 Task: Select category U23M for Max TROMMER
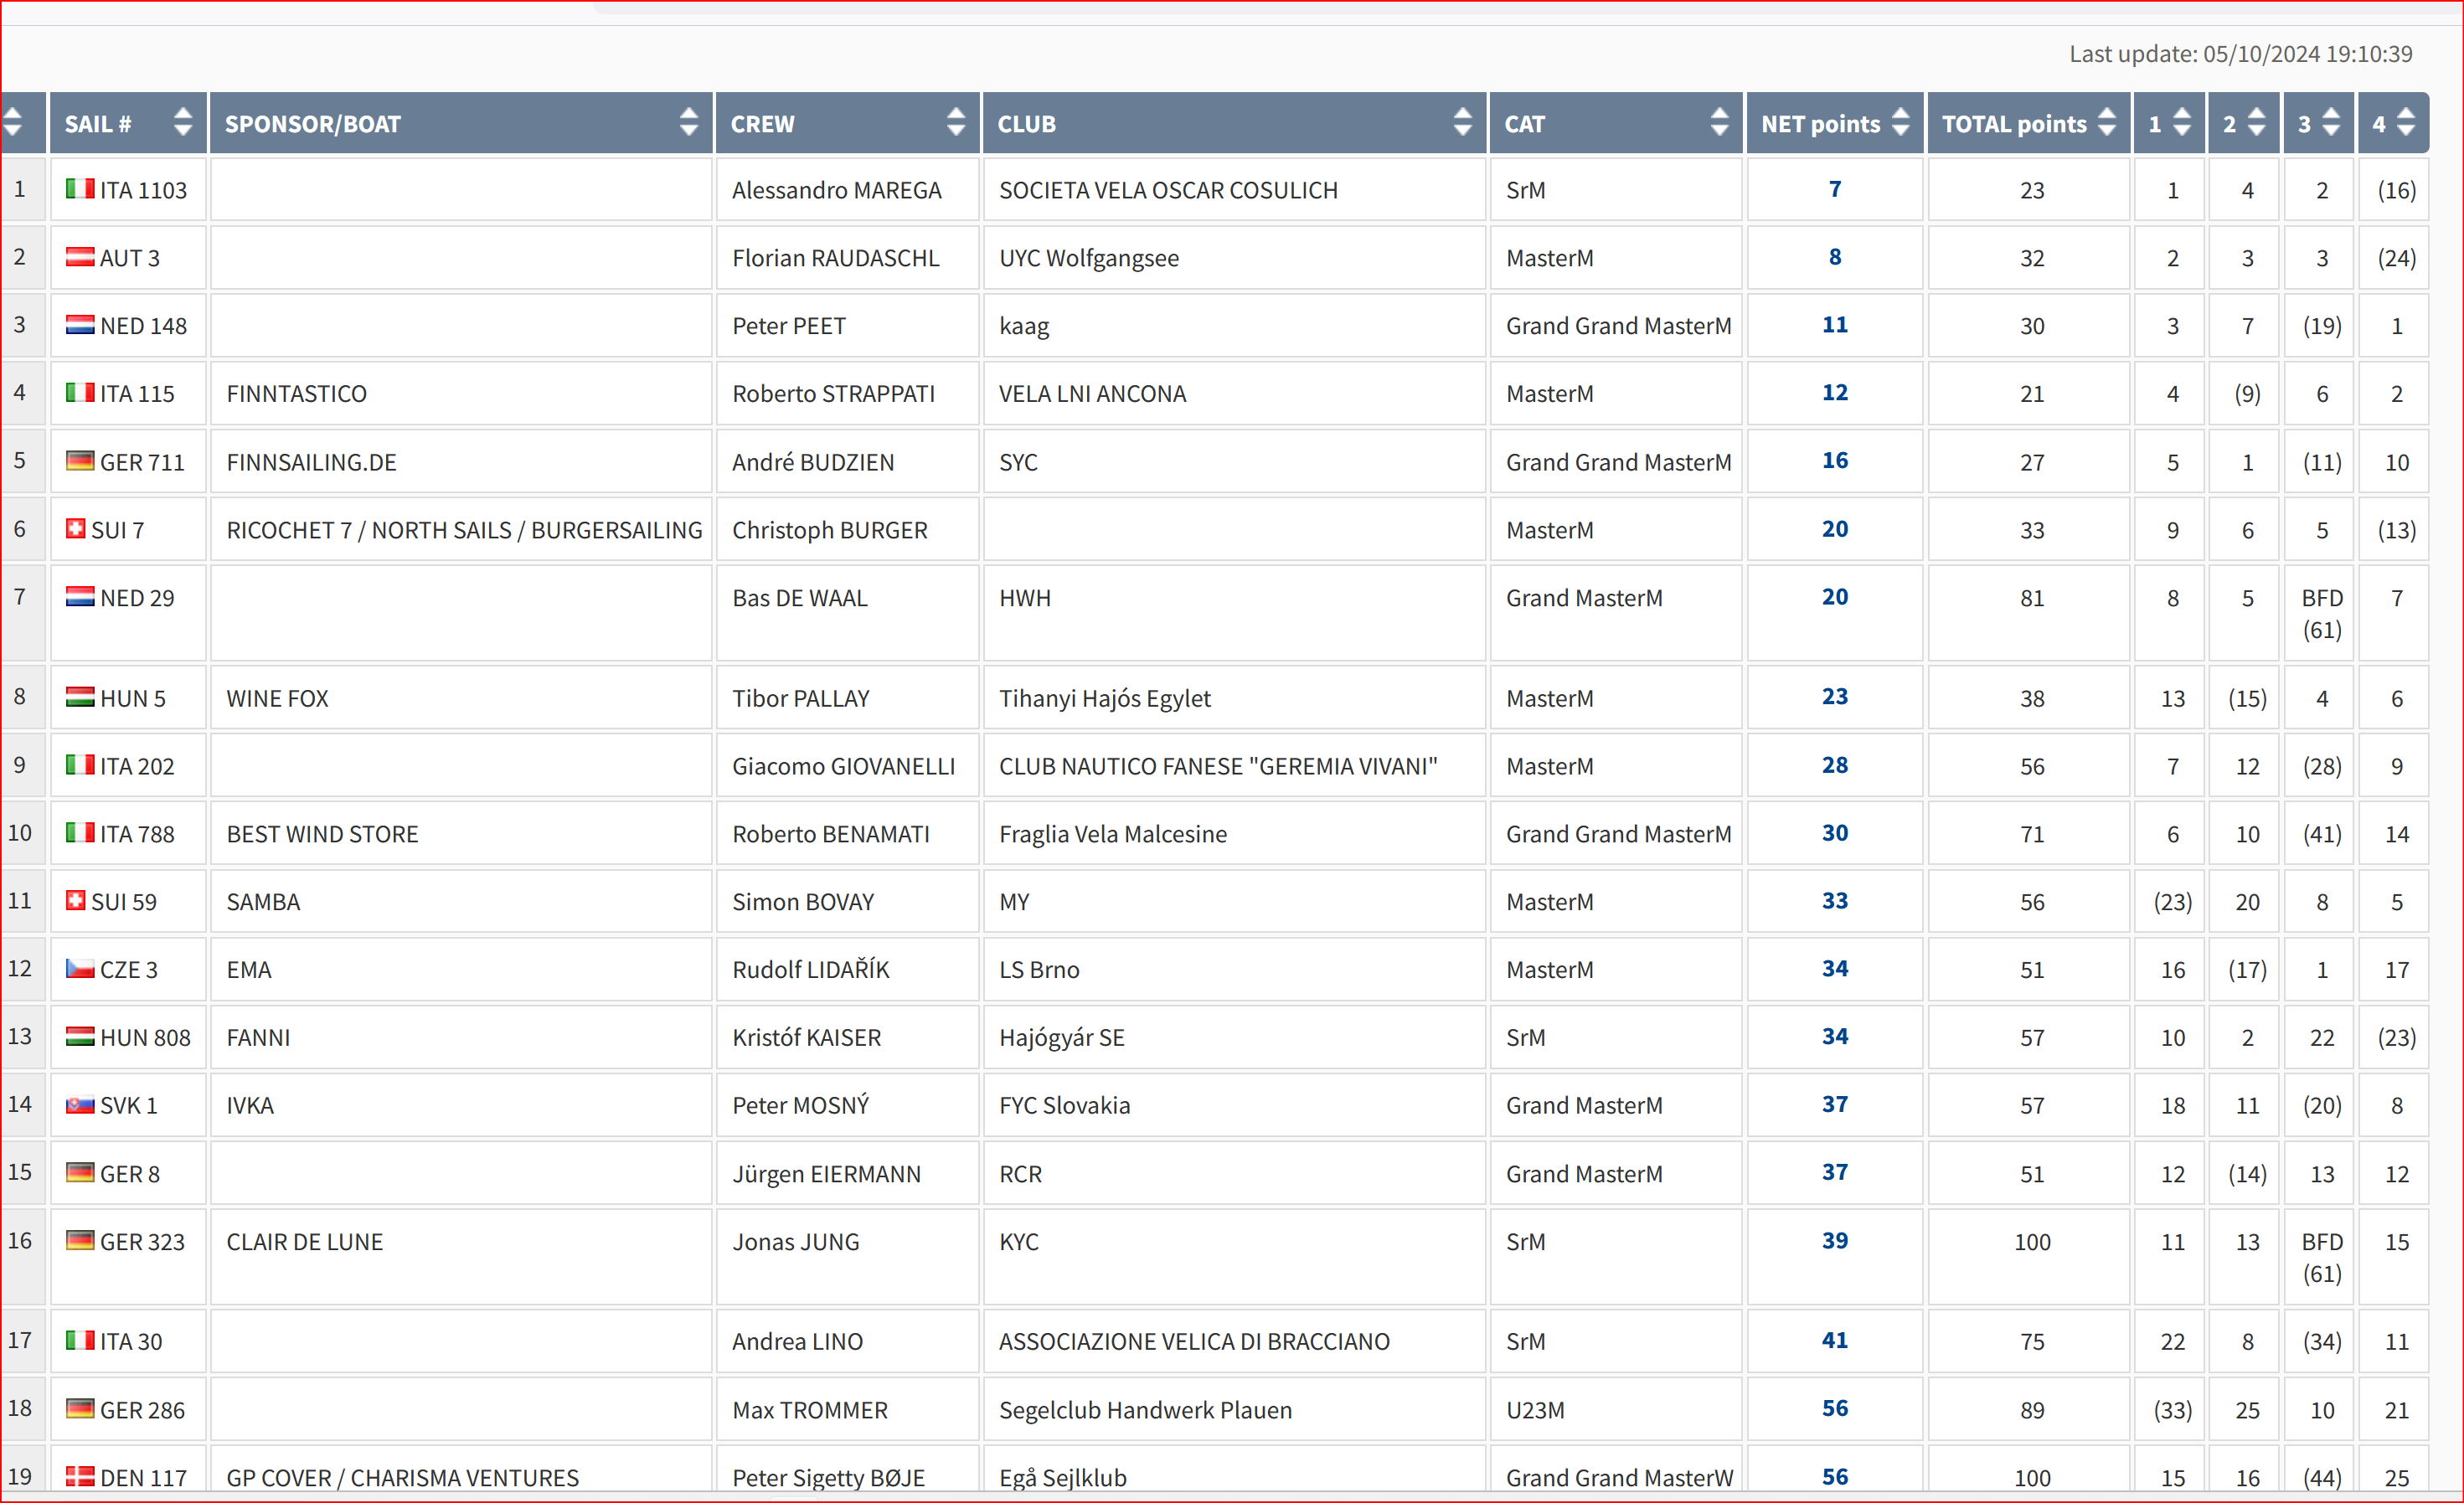click(x=1535, y=1410)
